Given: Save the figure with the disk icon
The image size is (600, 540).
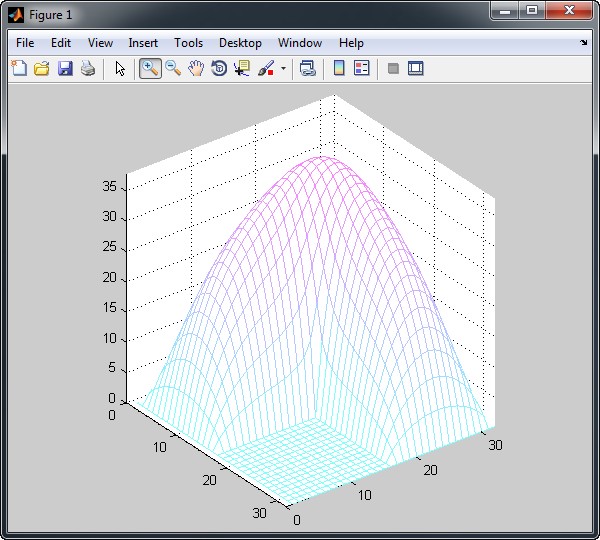Looking at the screenshot, I should point(65,69).
